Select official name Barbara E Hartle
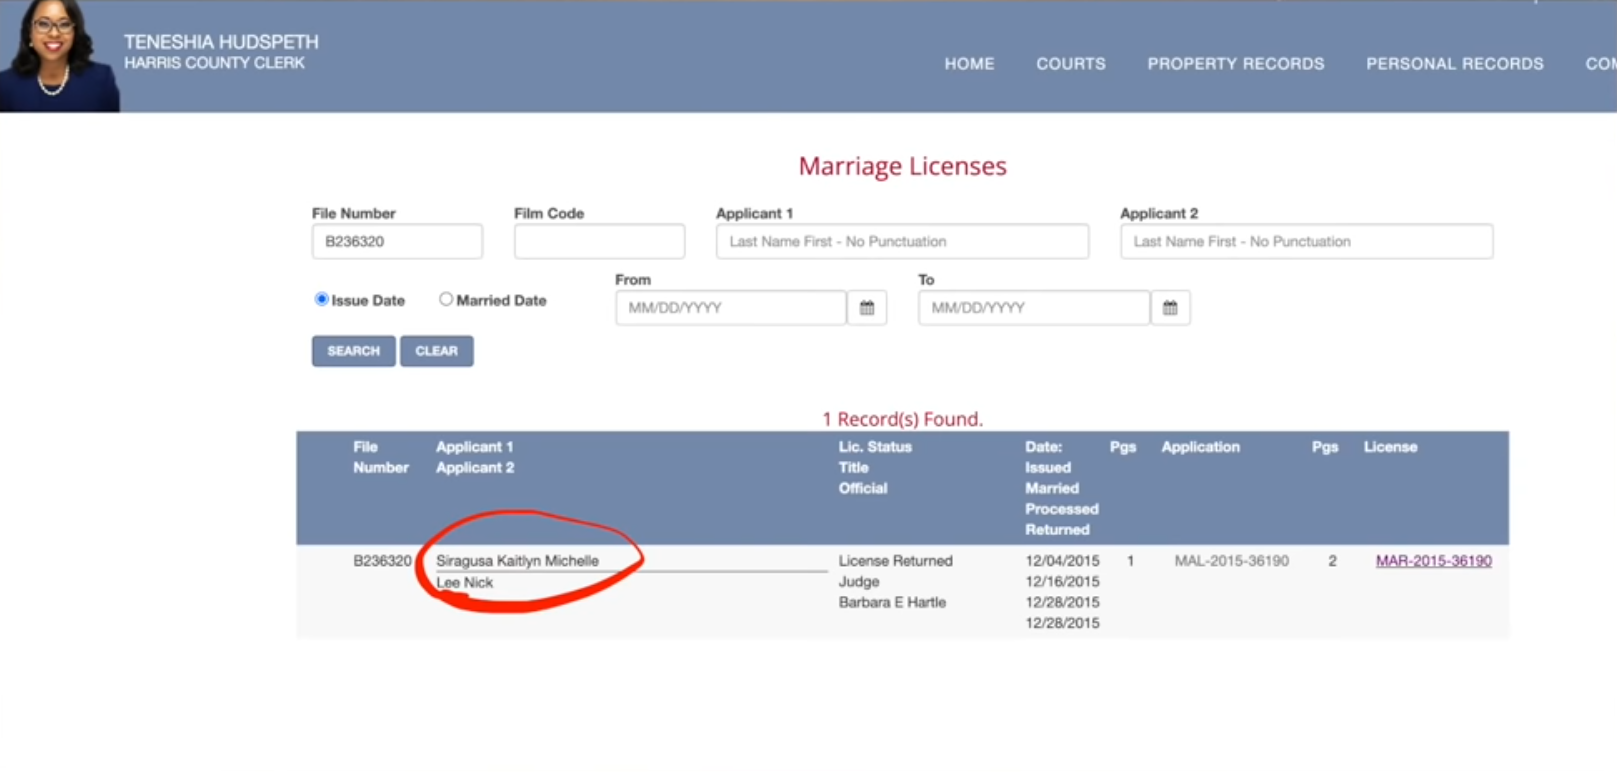This screenshot has height=773, width=1617. coord(892,602)
